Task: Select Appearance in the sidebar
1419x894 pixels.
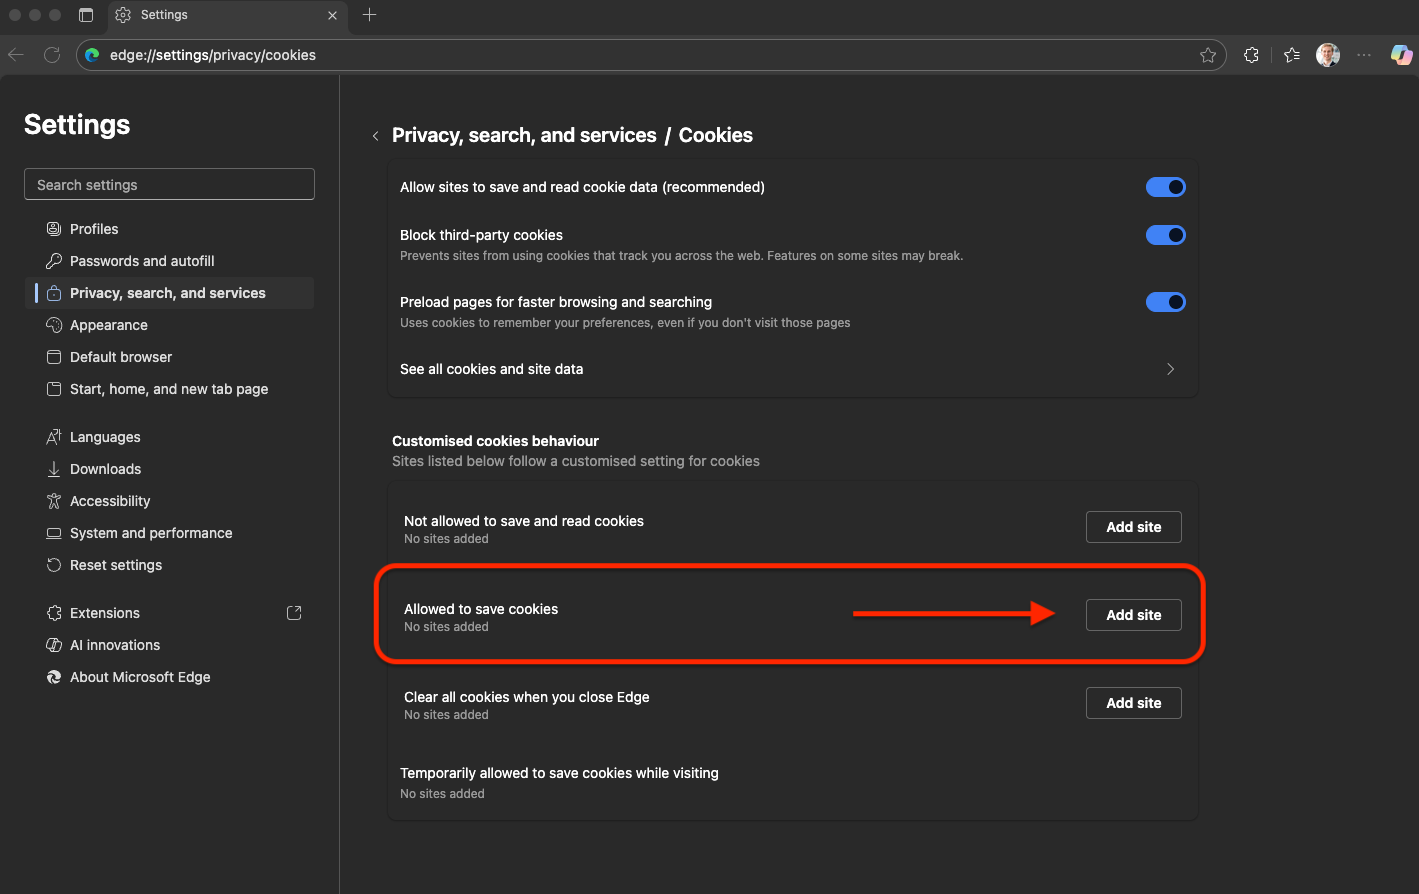Action: click(108, 325)
